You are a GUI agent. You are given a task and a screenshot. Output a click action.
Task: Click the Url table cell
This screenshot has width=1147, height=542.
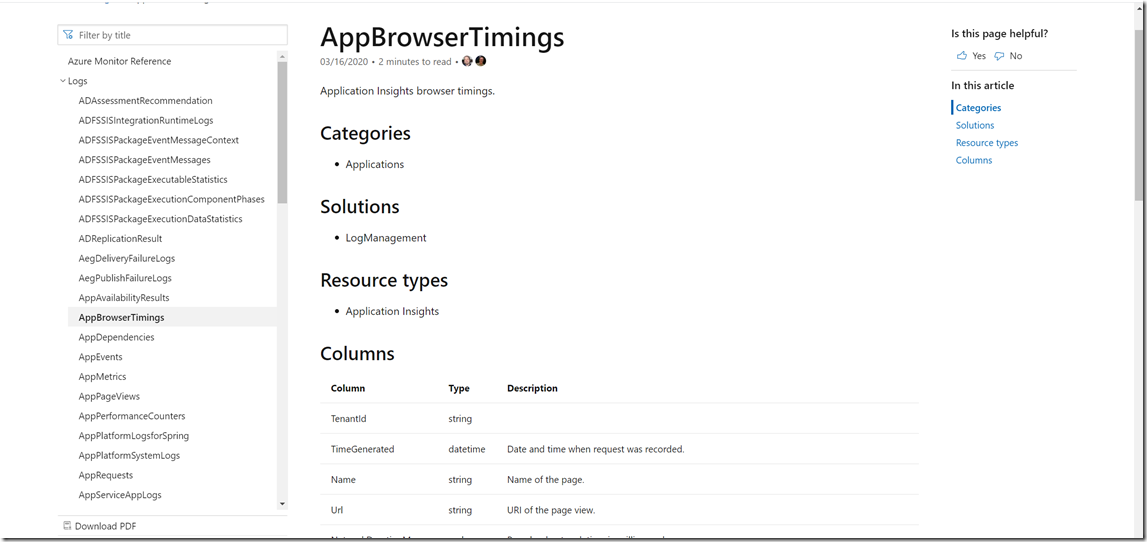[336, 511]
